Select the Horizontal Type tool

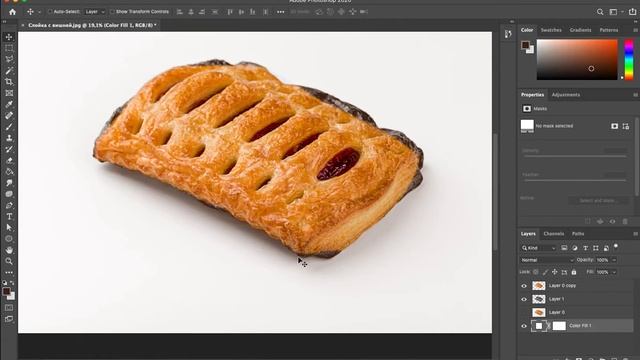[9, 217]
